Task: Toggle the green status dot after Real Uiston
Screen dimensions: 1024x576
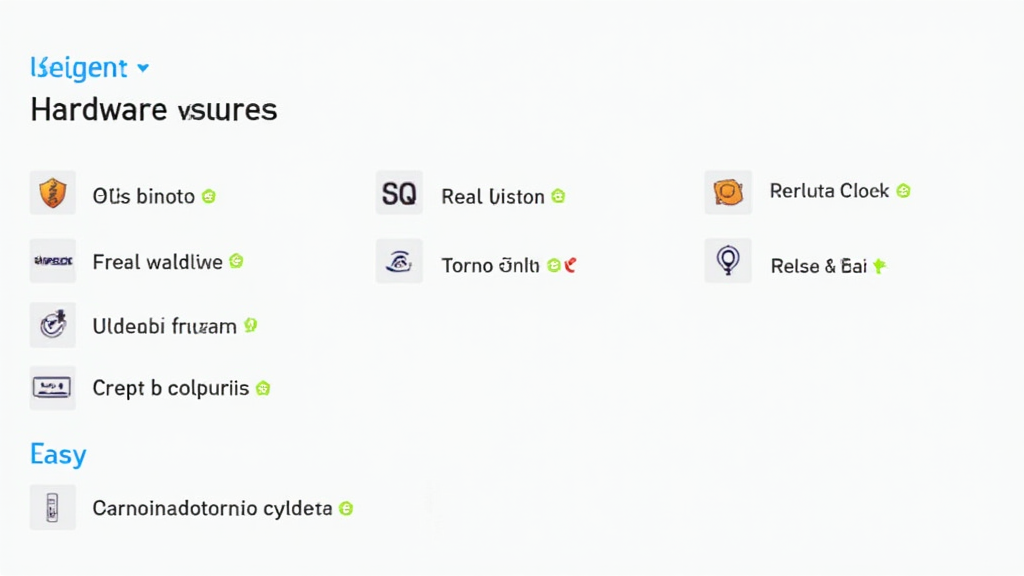Action: (558, 197)
